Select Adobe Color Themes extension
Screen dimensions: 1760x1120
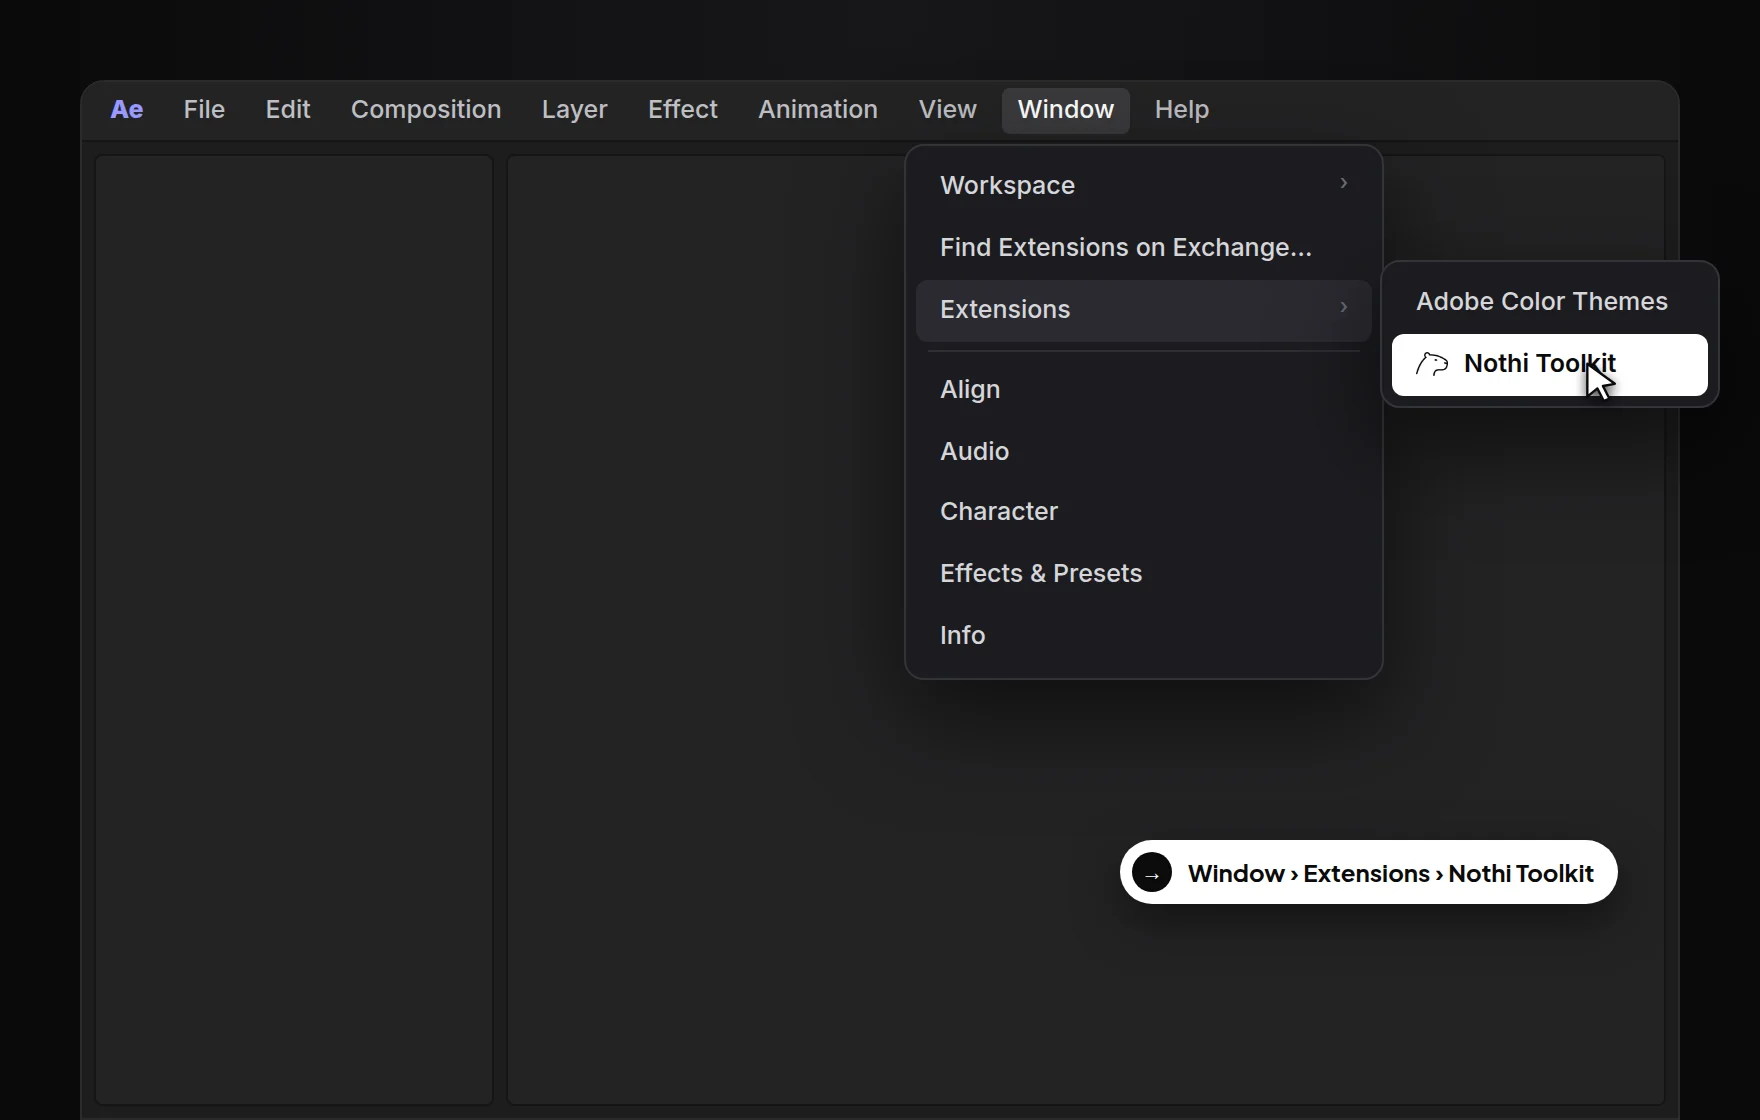pyautogui.click(x=1550, y=302)
